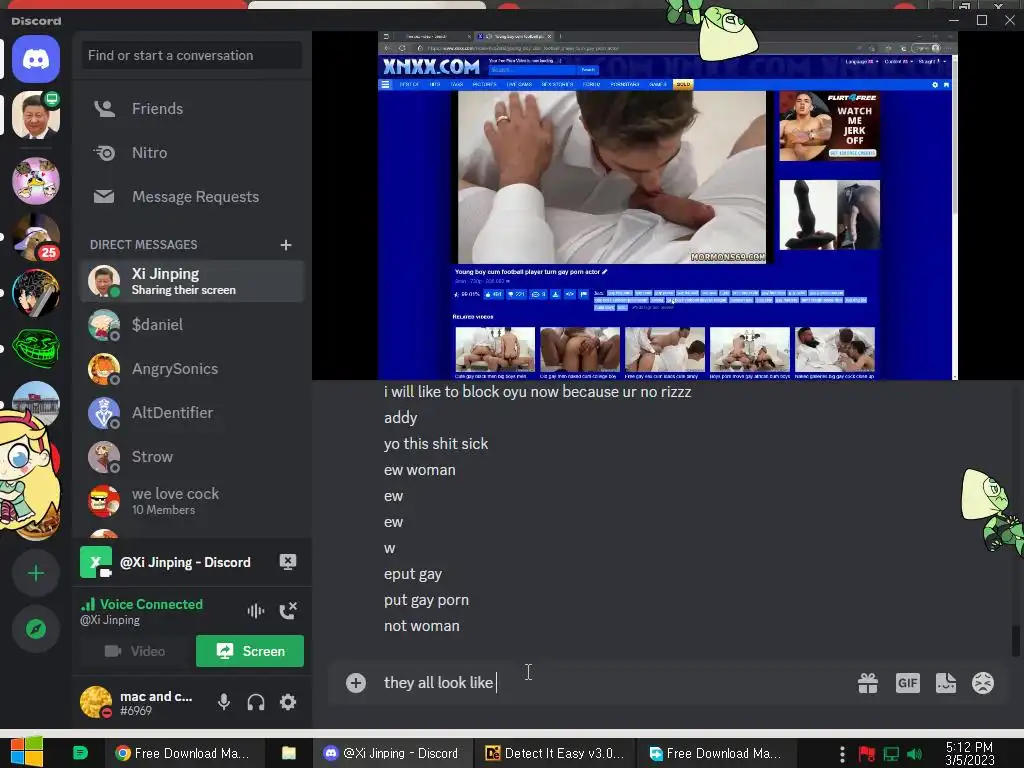Open the GIF picker
1024x768 pixels.
point(907,683)
